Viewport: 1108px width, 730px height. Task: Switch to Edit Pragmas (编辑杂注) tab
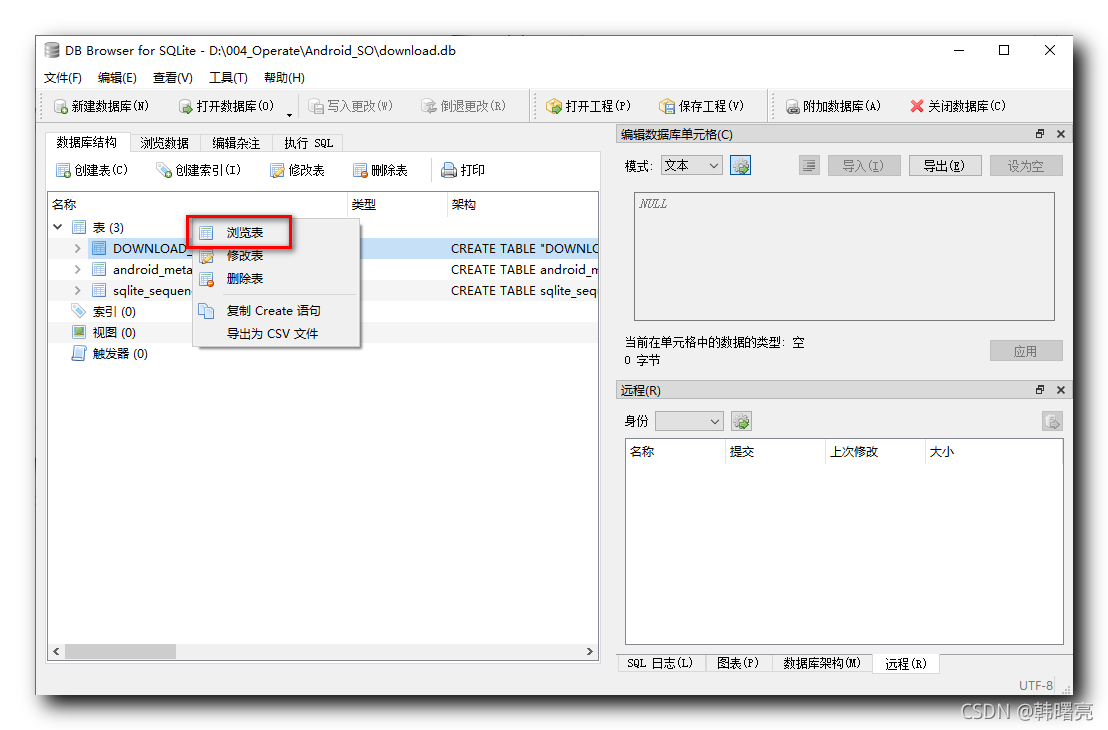pyautogui.click(x=236, y=143)
